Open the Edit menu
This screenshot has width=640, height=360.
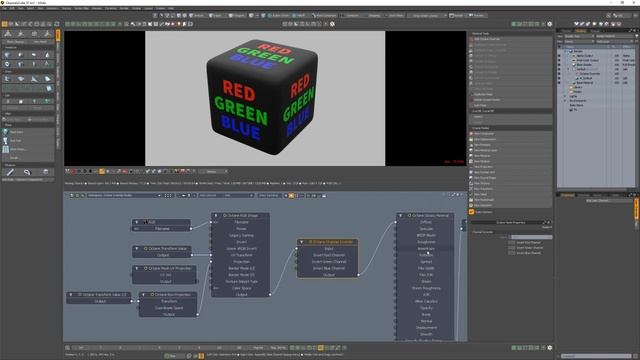[x=12, y=8]
